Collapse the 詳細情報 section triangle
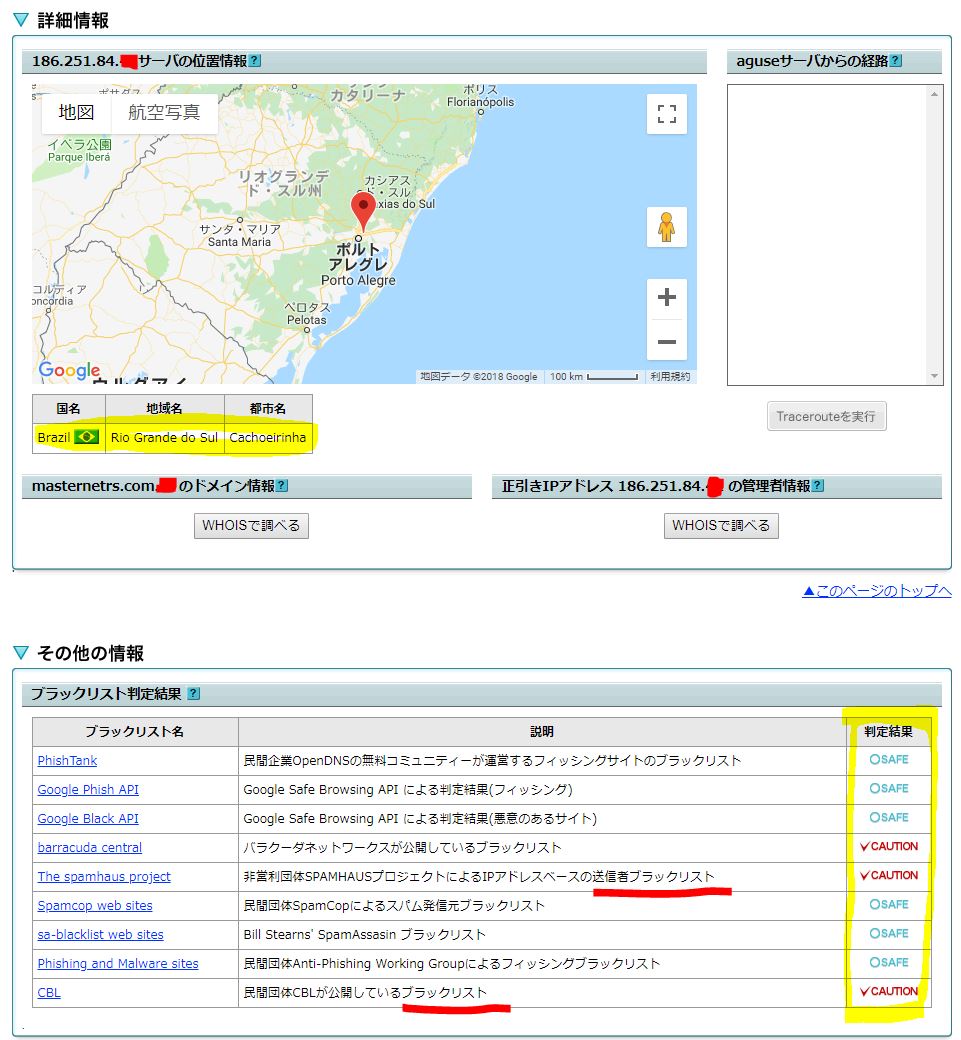The image size is (961, 1040). tap(21, 20)
